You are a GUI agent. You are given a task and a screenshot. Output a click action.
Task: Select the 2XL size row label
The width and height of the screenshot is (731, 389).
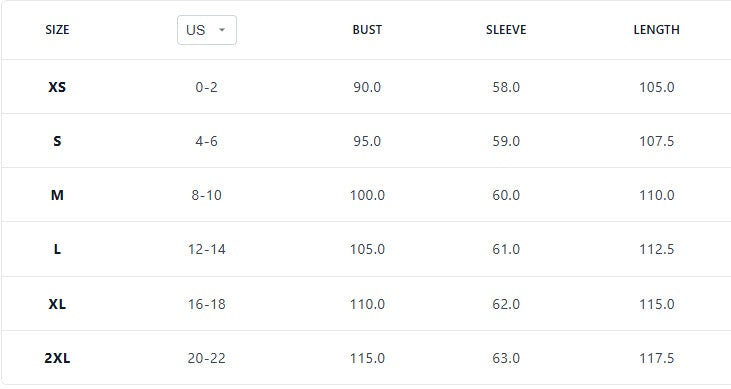[57, 358]
